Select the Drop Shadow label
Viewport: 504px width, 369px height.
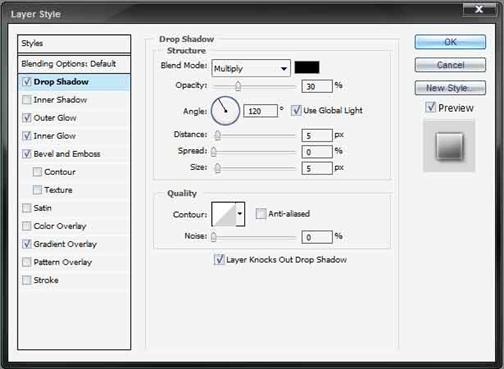click(61, 82)
